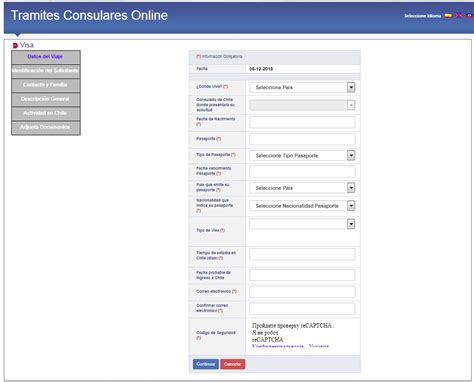Open the Identificación del Solicitante tab
Image resolution: width=474 pixels, height=382 pixels.
46,71
